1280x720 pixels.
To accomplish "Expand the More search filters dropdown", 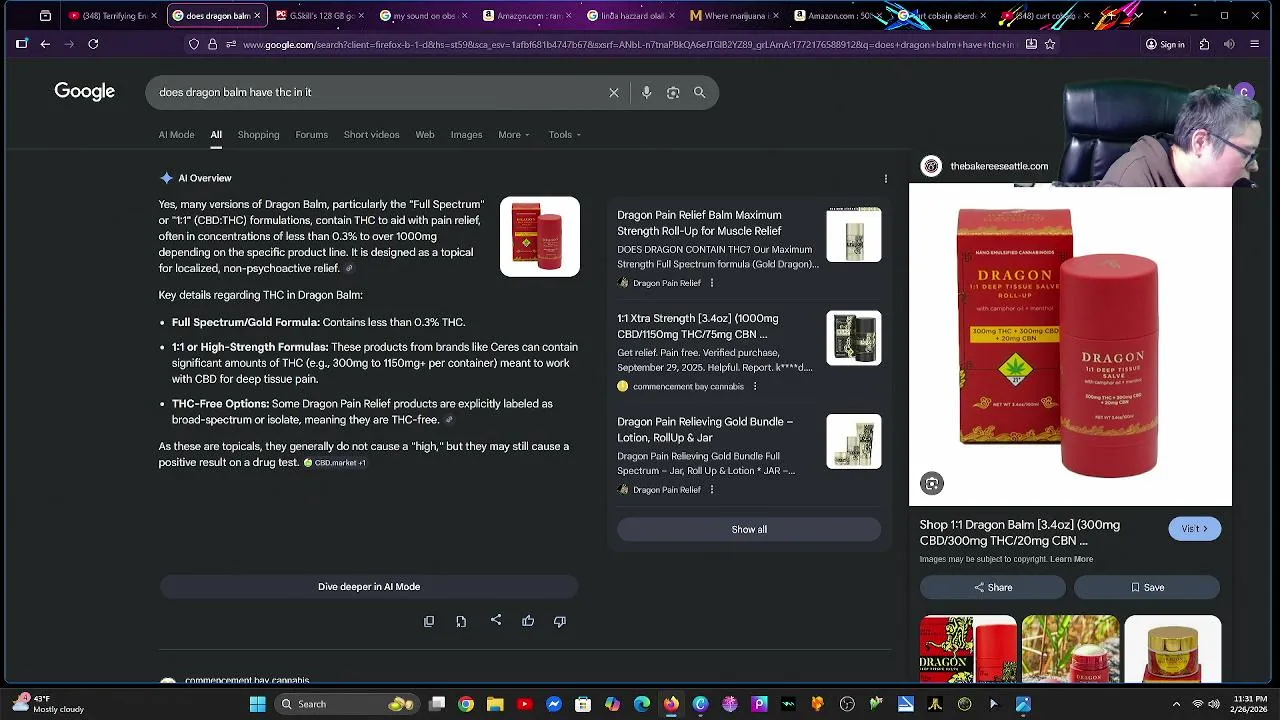I will tap(514, 135).
